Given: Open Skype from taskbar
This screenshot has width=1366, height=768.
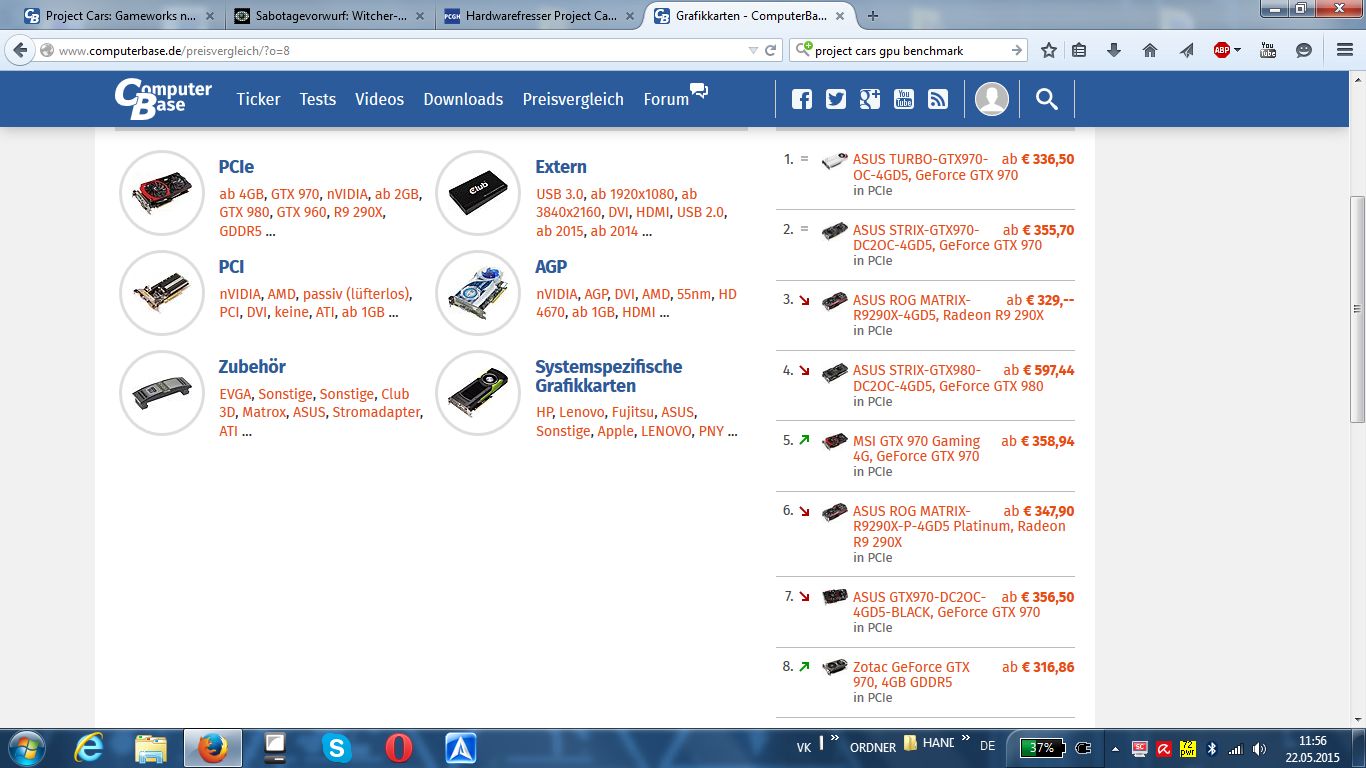Looking at the screenshot, I should click(x=337, y=748).
